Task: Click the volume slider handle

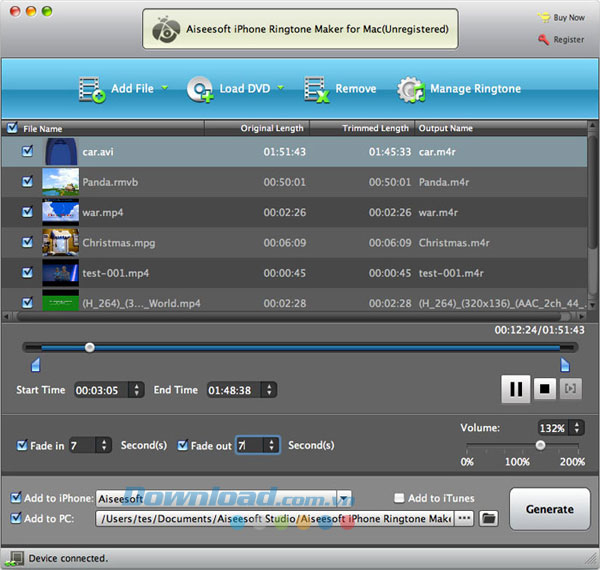Action: tap(540, 445)
